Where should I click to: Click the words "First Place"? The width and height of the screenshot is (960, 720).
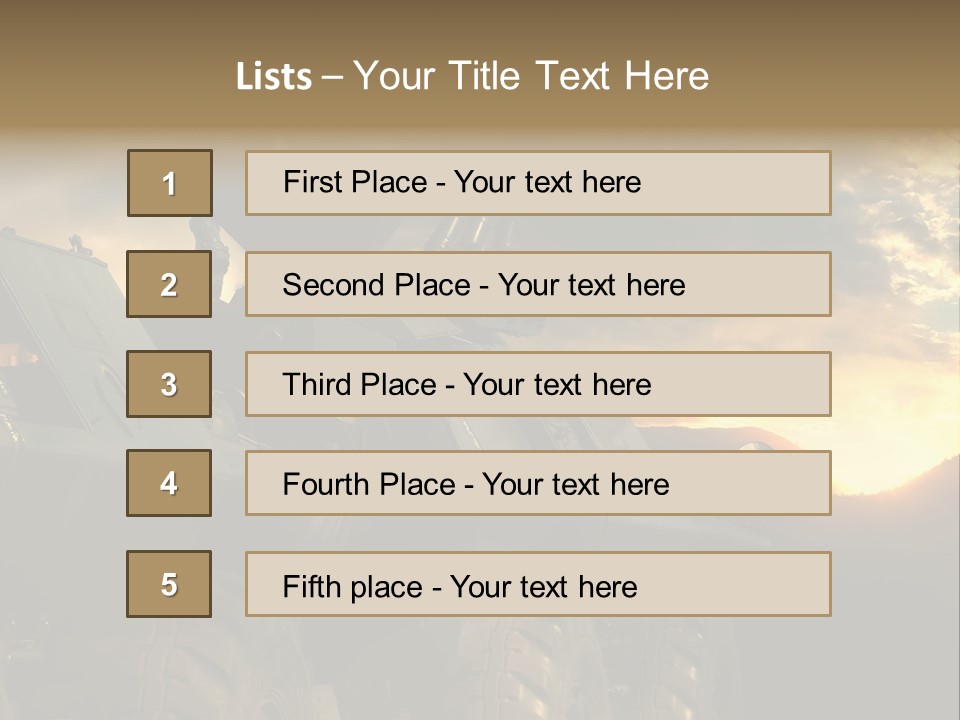pyautogui.click(x=355, y=182)
